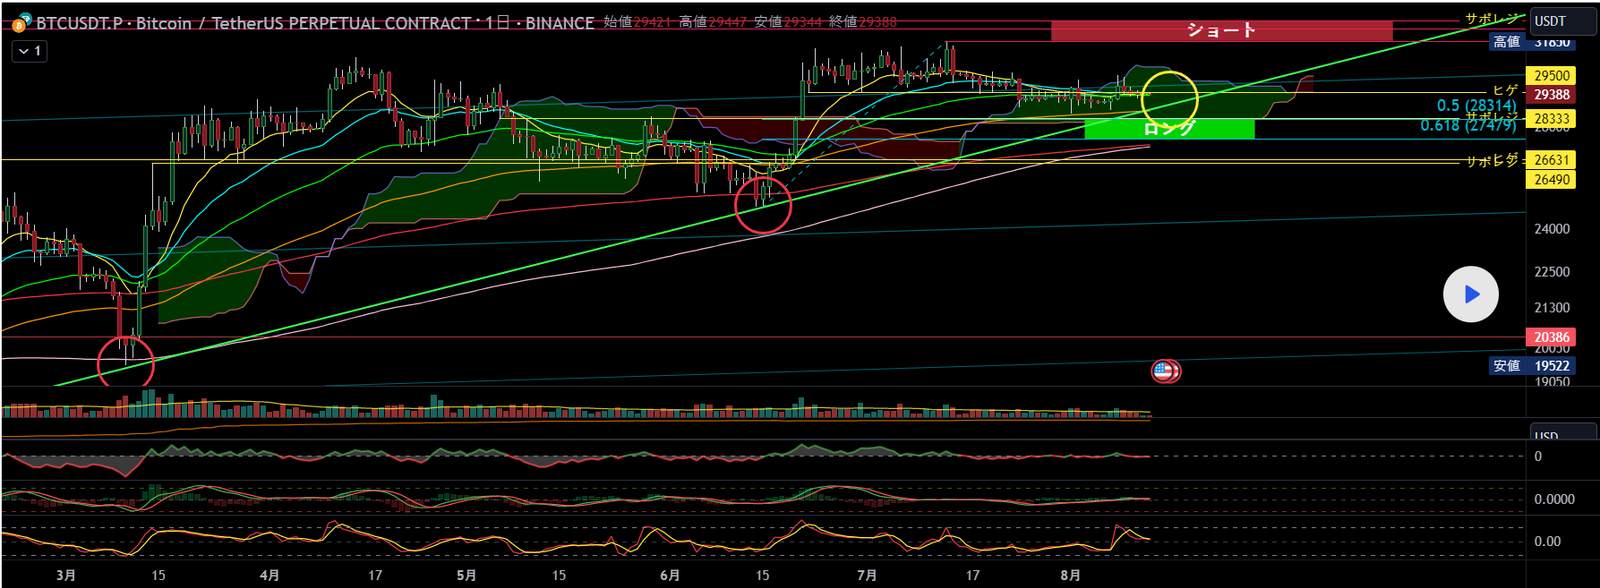Click the Bitcoin symbol logo icon
Screen dimensions: 1600x588
pyautogui.click(x=19, y=23)
